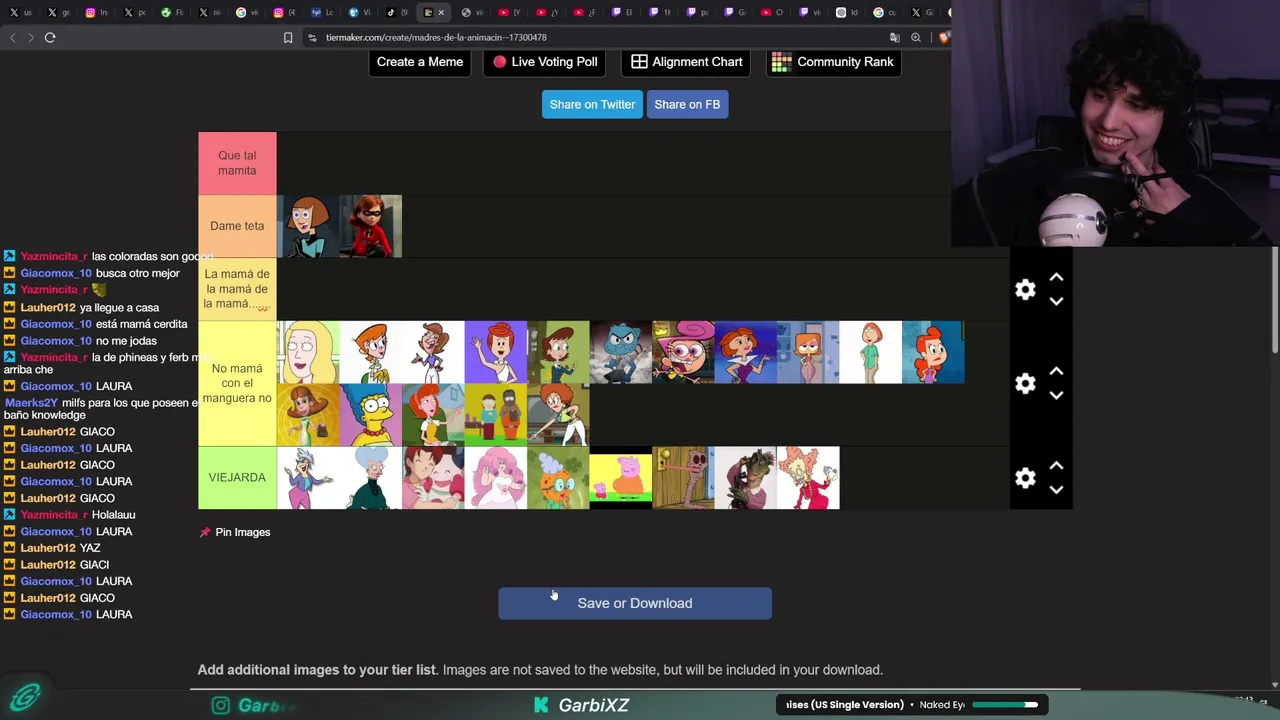The height and width of the screenshot is (720, 1280).
Task: Select Elastigirl image in 'Dame teta' tier
Action: click(x=370, y=226)
